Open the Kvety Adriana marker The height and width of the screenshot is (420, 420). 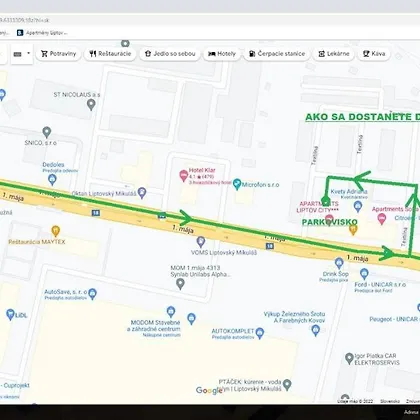pyautogui.click(x=358, y=206)
